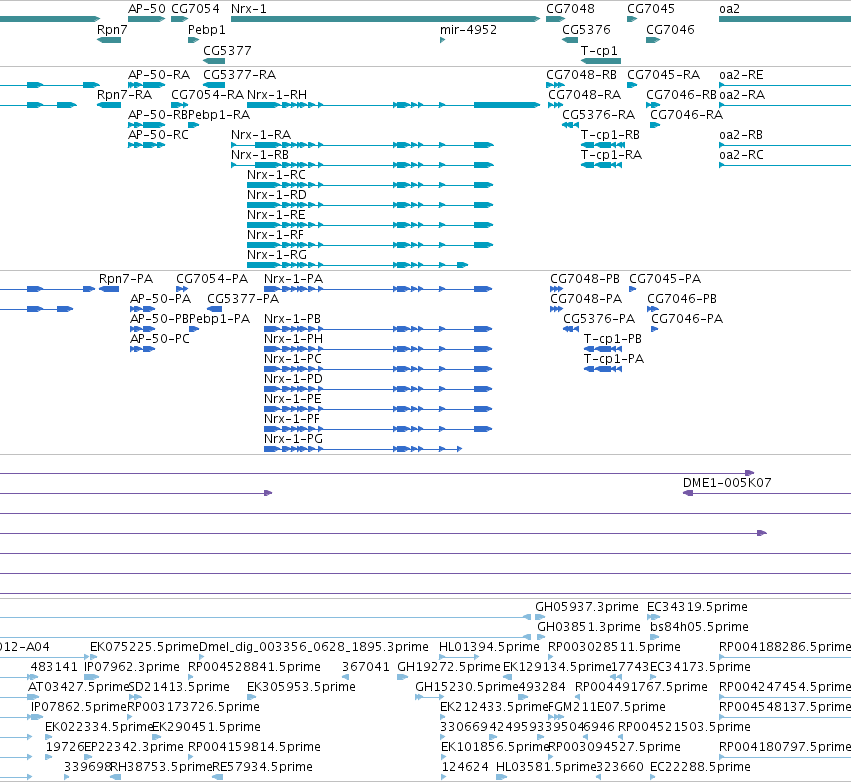Select the AP-50-PA protein label

160,298
